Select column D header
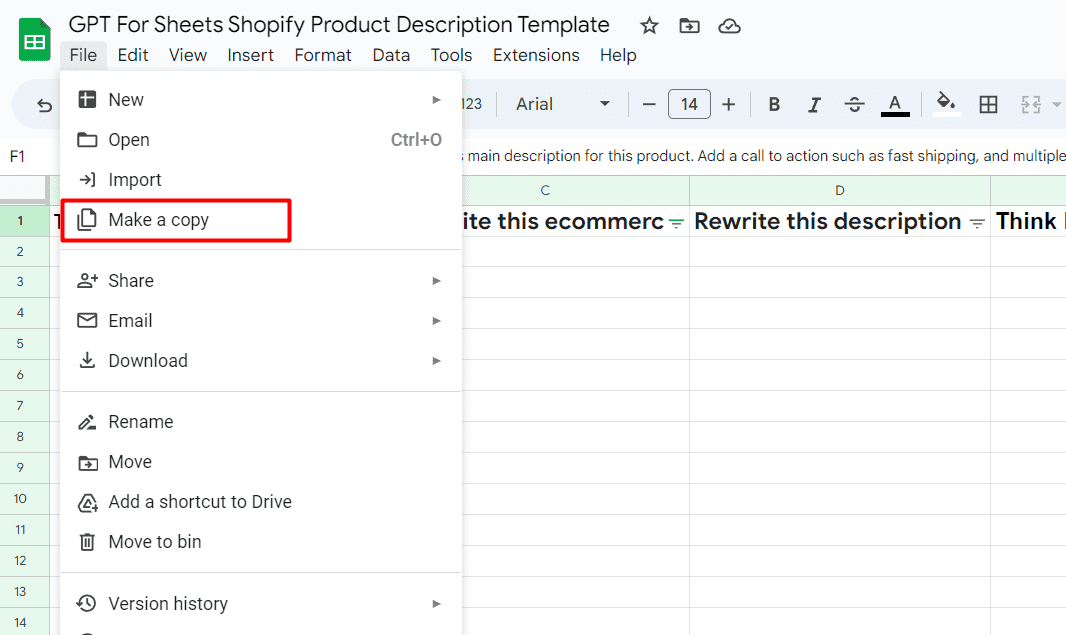This screenshot has height=635, width=1066. (840, 191)
